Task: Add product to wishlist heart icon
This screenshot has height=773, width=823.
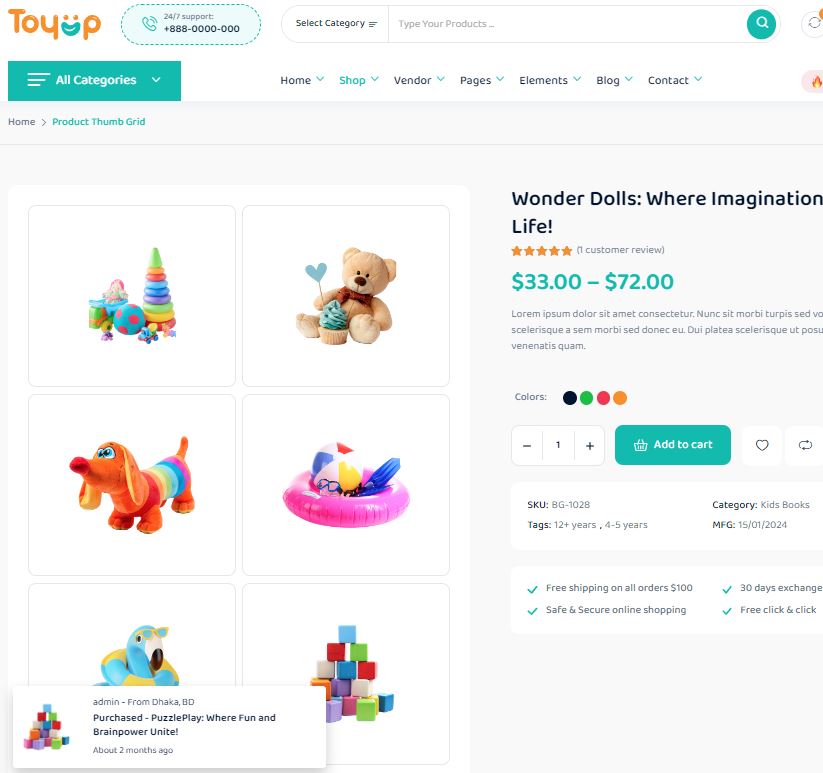Action: [x=762, y=445]
